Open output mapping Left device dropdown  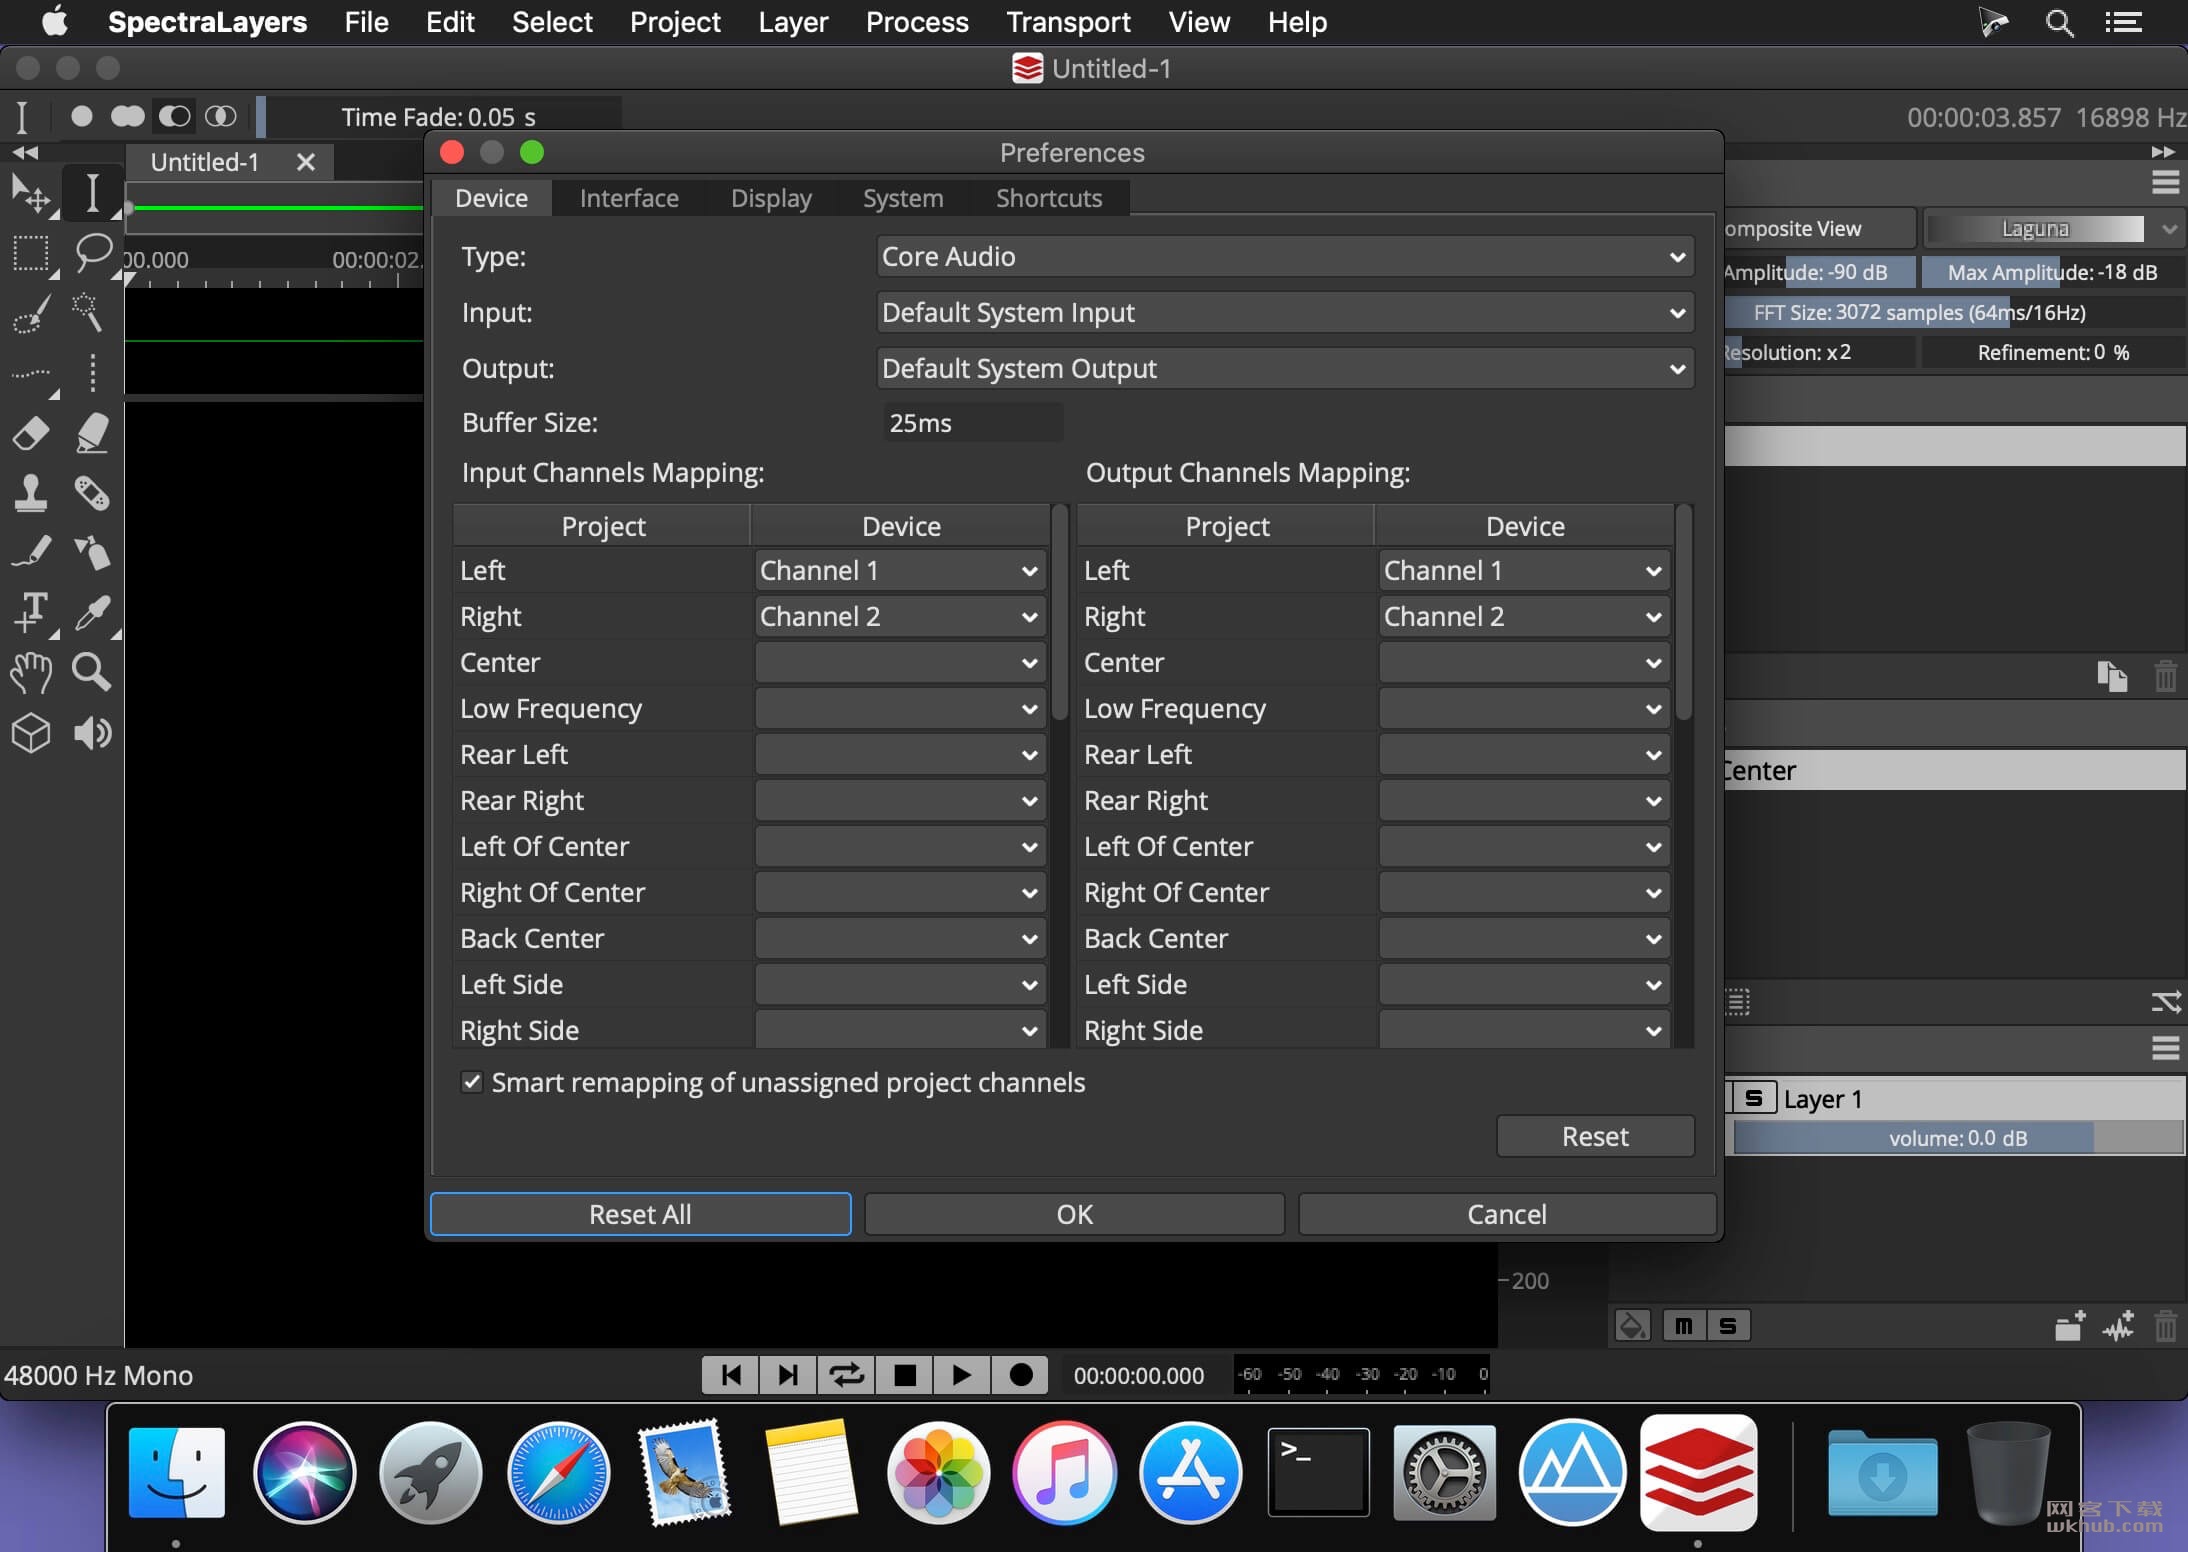click(x=1524, y=571)
